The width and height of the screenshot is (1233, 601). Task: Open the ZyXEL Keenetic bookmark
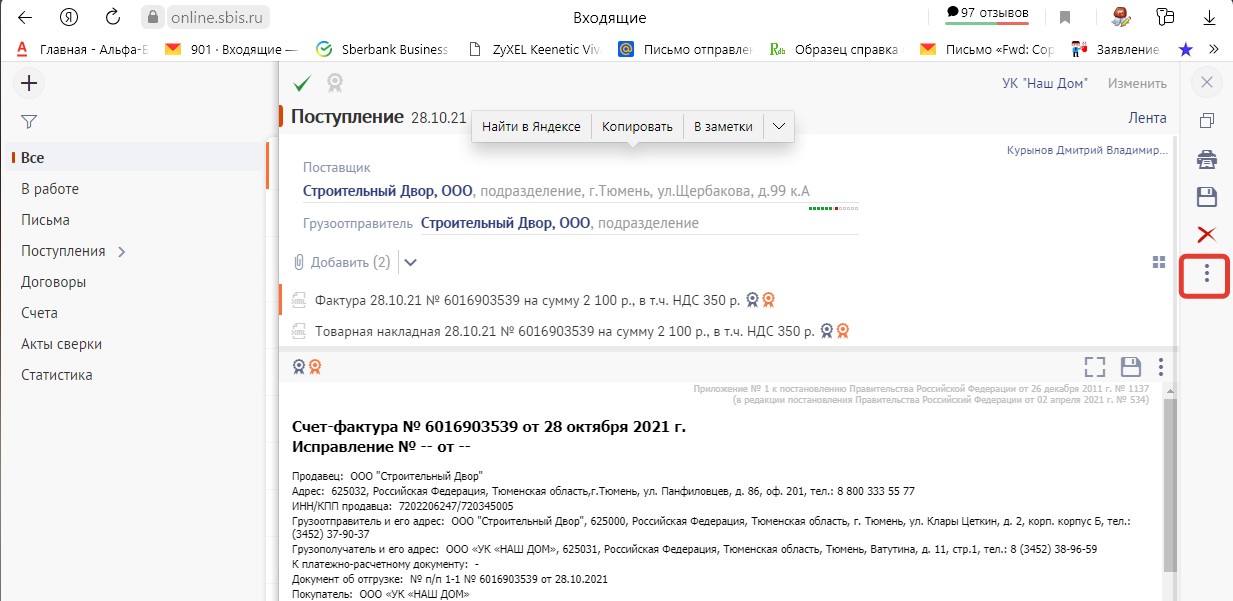[x=534, y=49]
